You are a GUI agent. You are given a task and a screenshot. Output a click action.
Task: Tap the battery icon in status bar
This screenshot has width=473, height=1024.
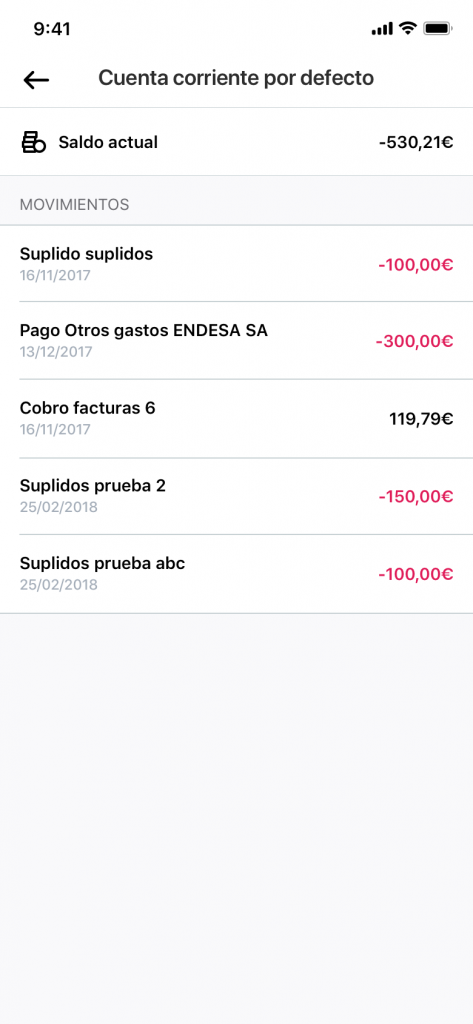point(438,29)
